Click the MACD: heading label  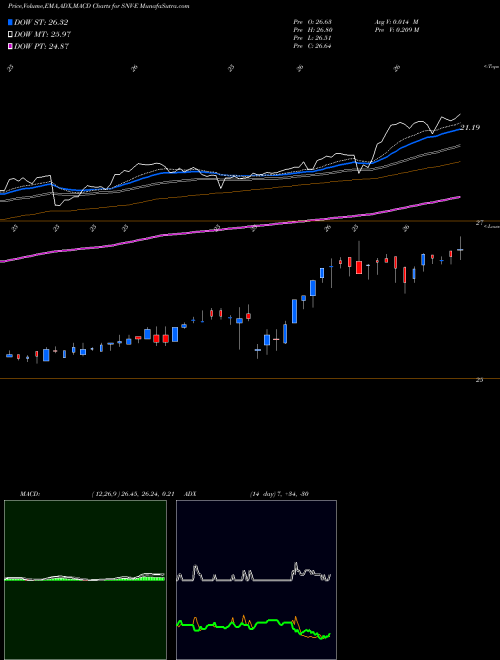click(x=30, y=494)
